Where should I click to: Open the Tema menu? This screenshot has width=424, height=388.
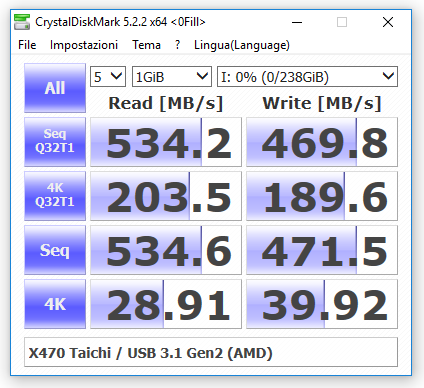[x=146, y=45]
